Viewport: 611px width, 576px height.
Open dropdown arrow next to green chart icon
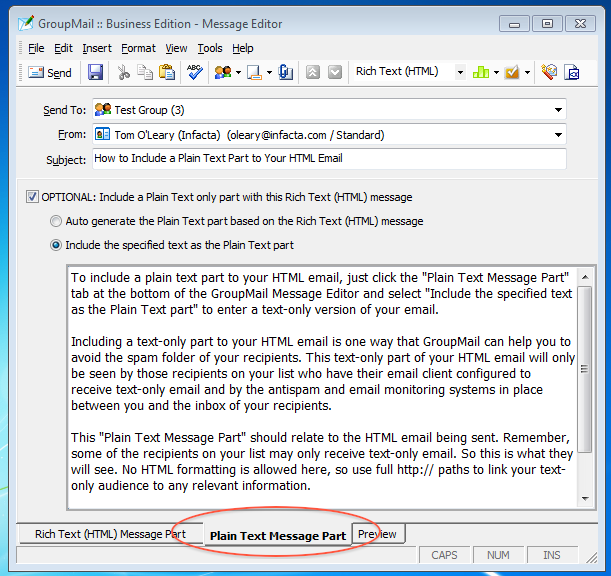(x=496, y=72)
